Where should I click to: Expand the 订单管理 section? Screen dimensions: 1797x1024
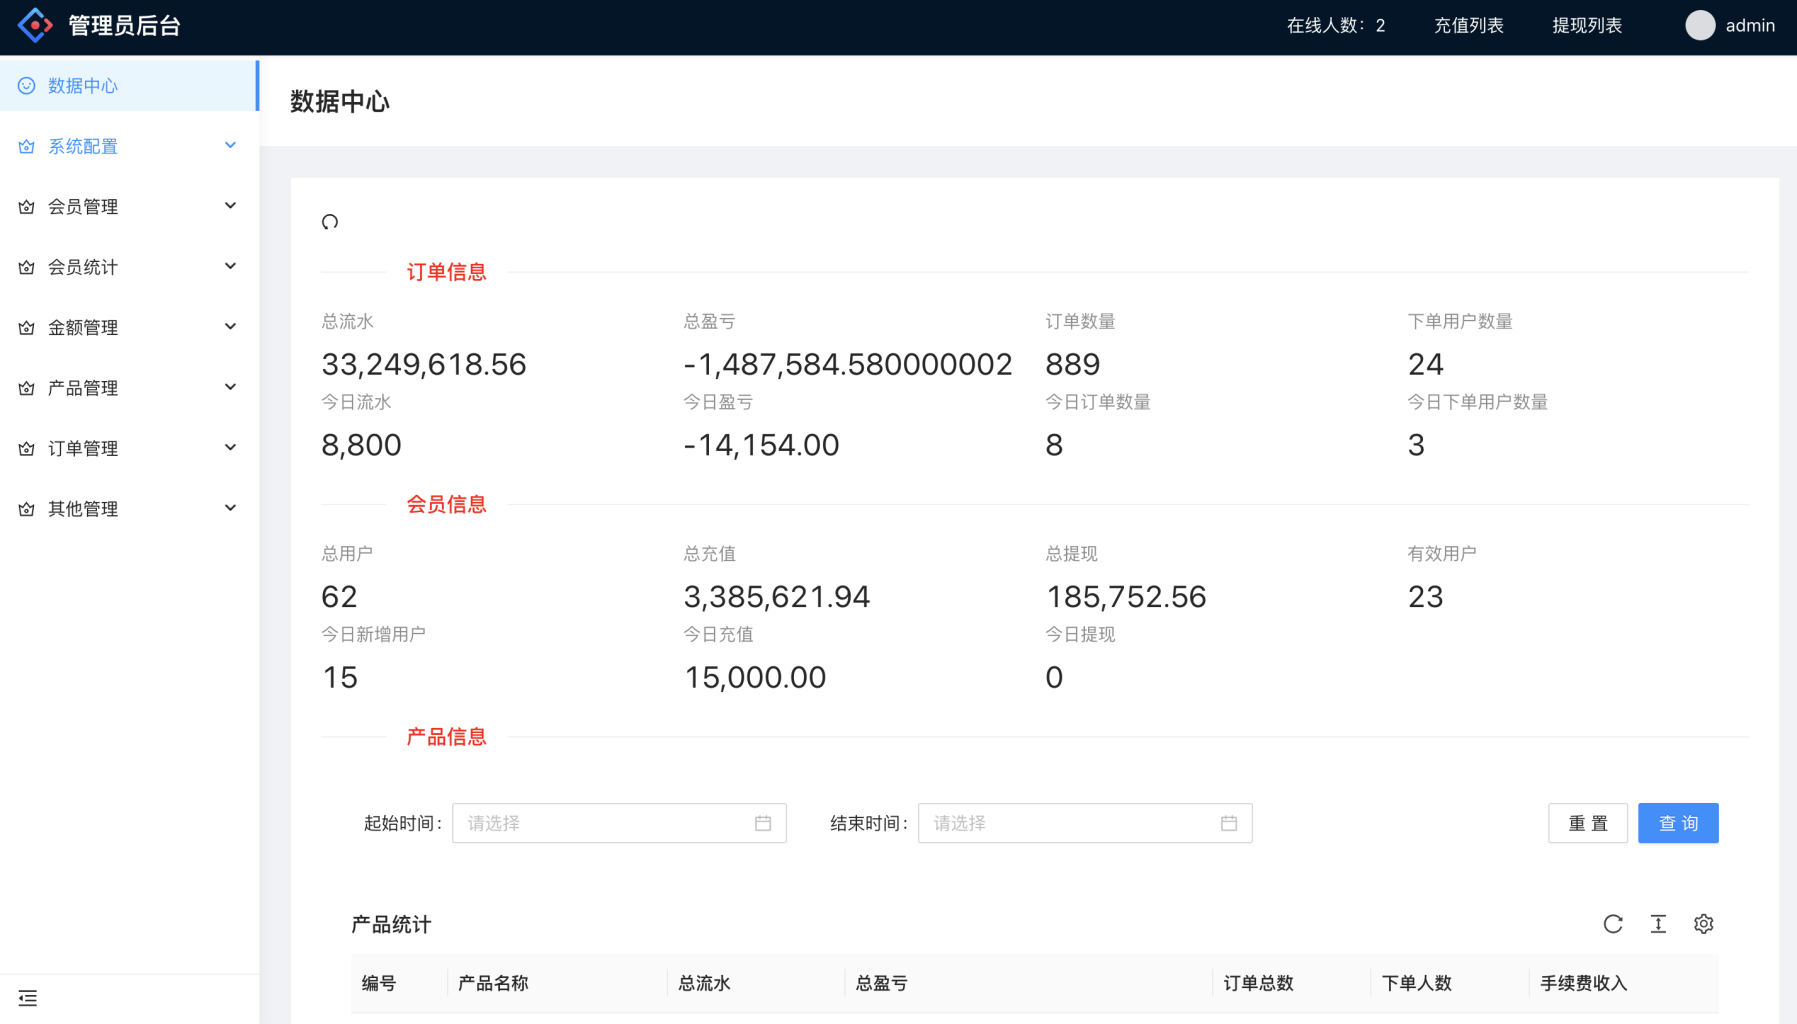[x=128, y=448]
